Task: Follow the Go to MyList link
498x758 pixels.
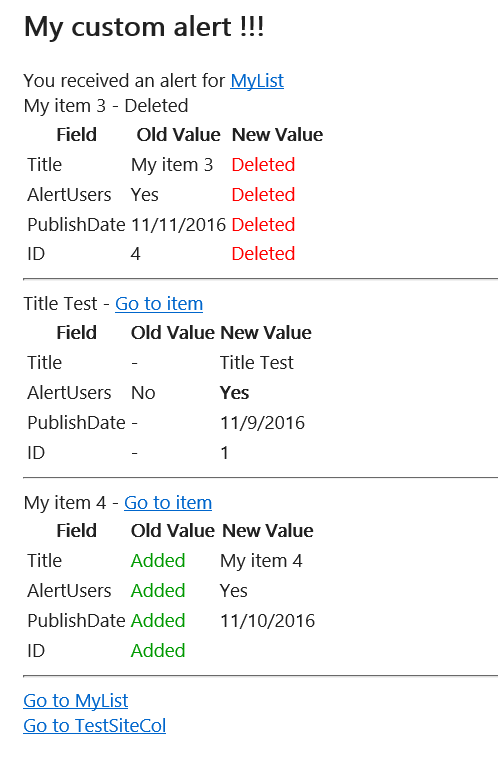Action: tap(75, 700)
